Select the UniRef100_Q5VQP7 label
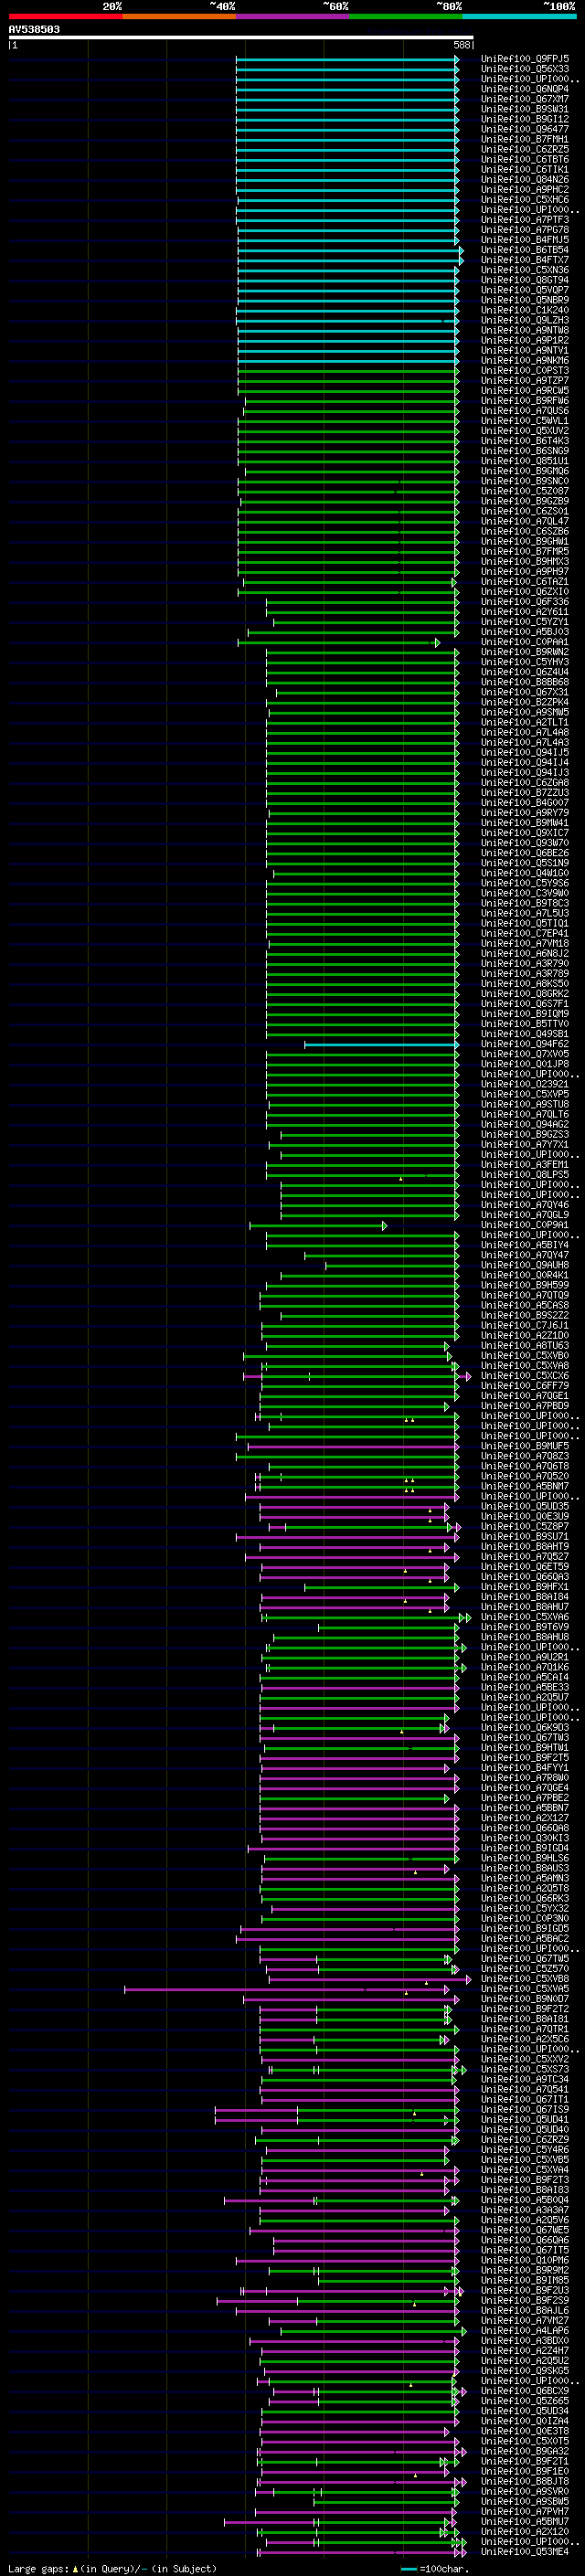Screen dimensions: 585x2576 tap(525, 290)
